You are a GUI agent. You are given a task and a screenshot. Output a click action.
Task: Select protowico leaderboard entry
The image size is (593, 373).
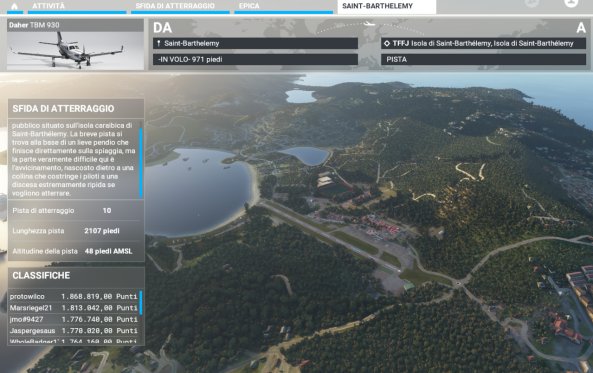pyautogui.click(x=74, y=297)
